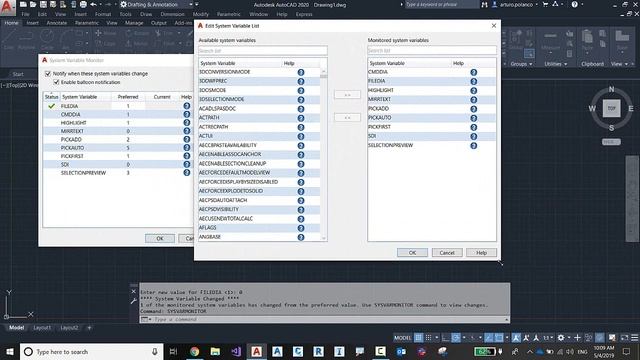This screenshot has height=360, width=640.
Task: Toggle grid display in the status bar
Action: pyautogui.click(x=418, y=338)
